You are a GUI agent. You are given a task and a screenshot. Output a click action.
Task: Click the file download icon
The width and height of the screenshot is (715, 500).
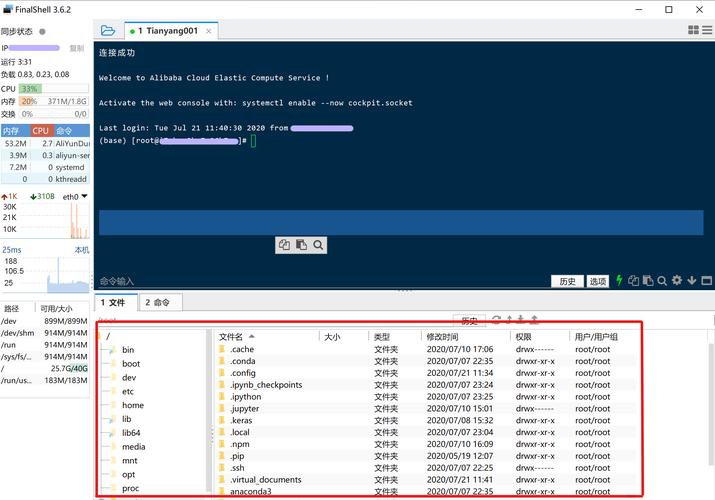521,320
